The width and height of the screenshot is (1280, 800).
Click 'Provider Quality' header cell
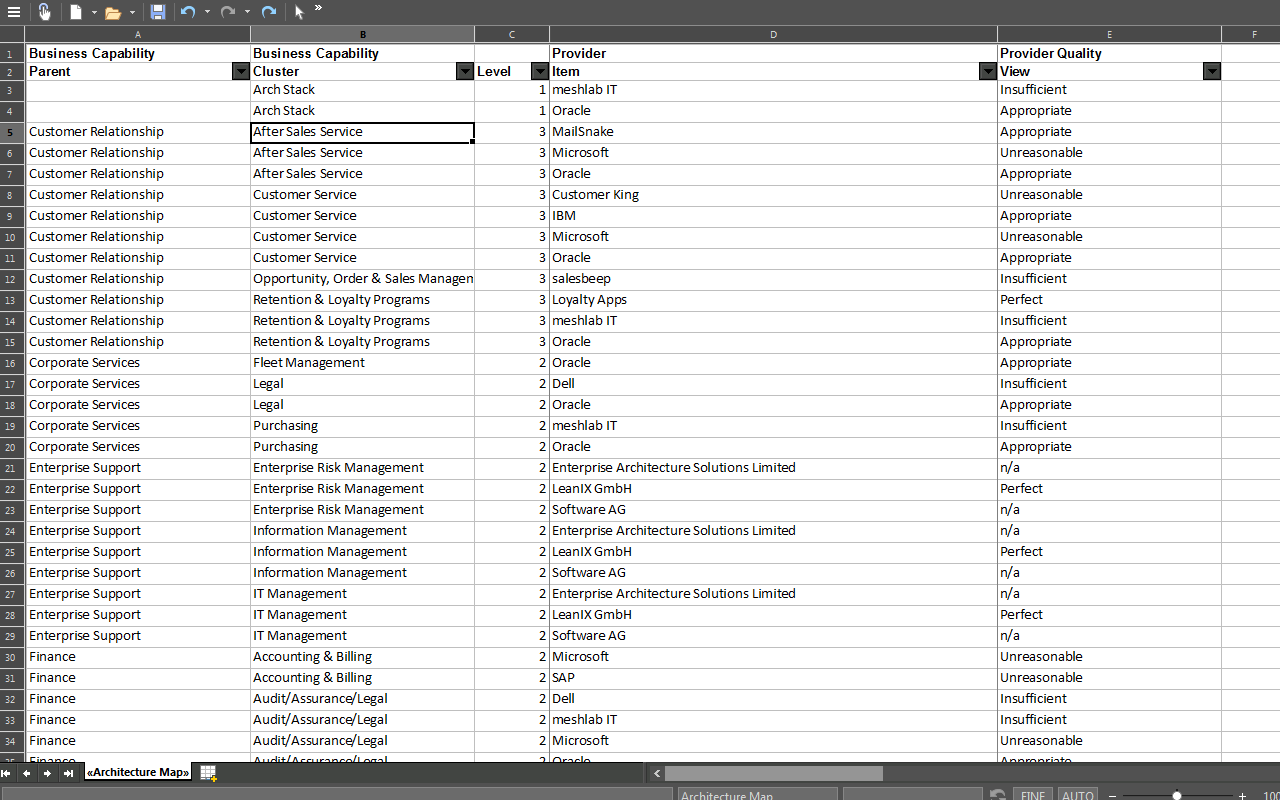[x=1109, y=53]
